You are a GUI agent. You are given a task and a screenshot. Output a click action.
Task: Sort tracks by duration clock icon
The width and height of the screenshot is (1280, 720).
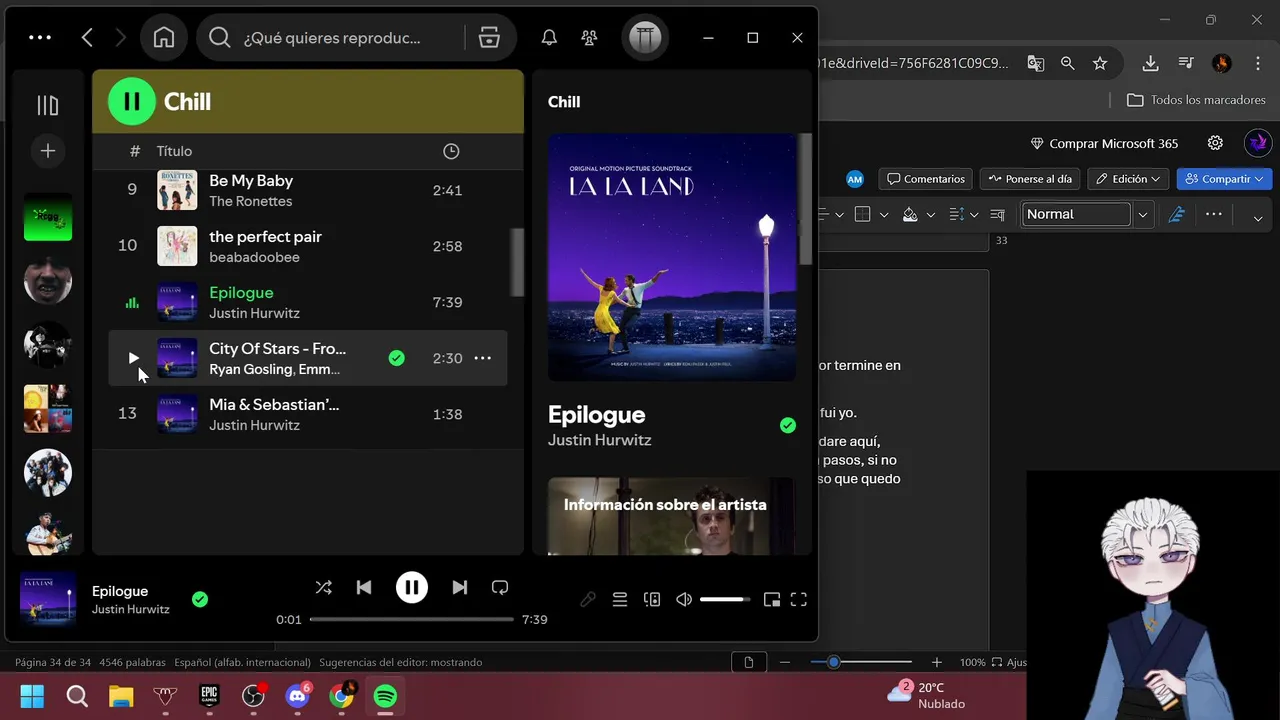pos(451,151)
